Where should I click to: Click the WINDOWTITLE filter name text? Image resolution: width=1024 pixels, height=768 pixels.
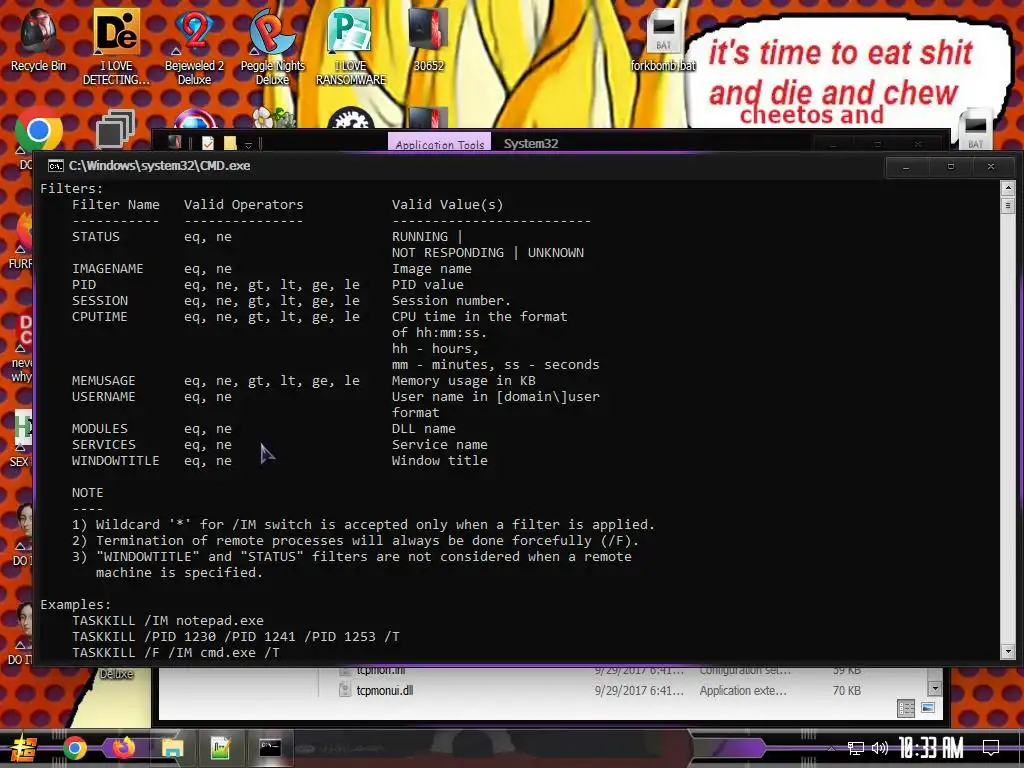tap(116, 460)
